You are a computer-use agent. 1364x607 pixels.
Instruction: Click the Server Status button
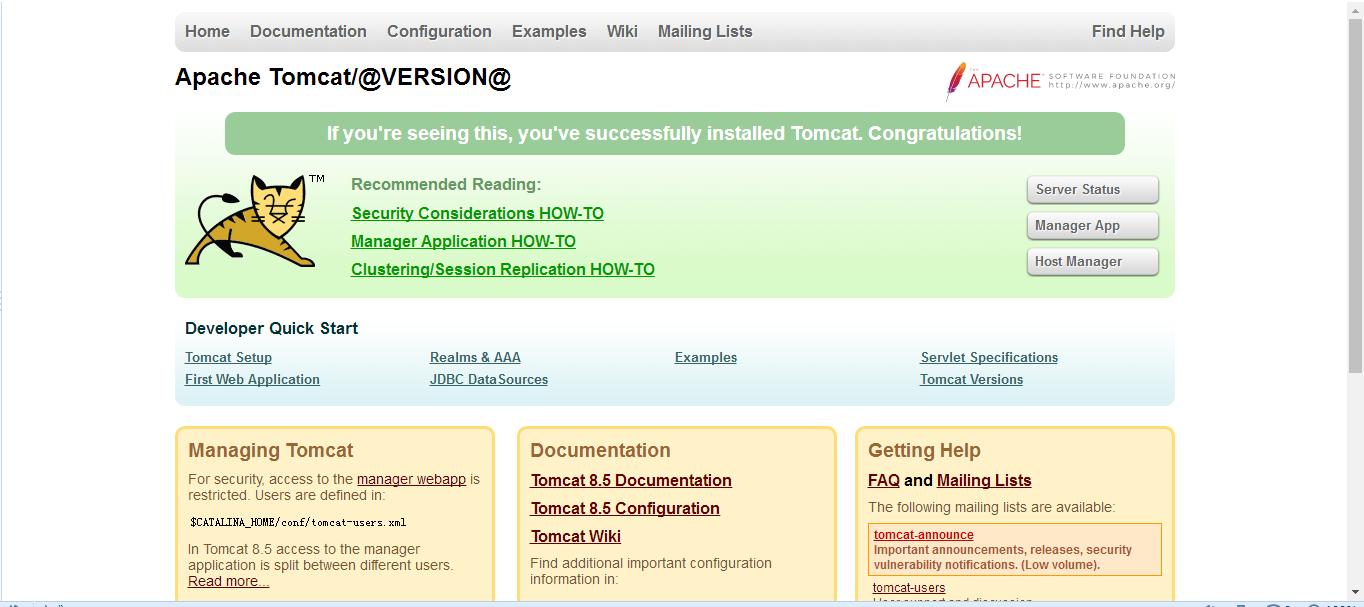1092,189
